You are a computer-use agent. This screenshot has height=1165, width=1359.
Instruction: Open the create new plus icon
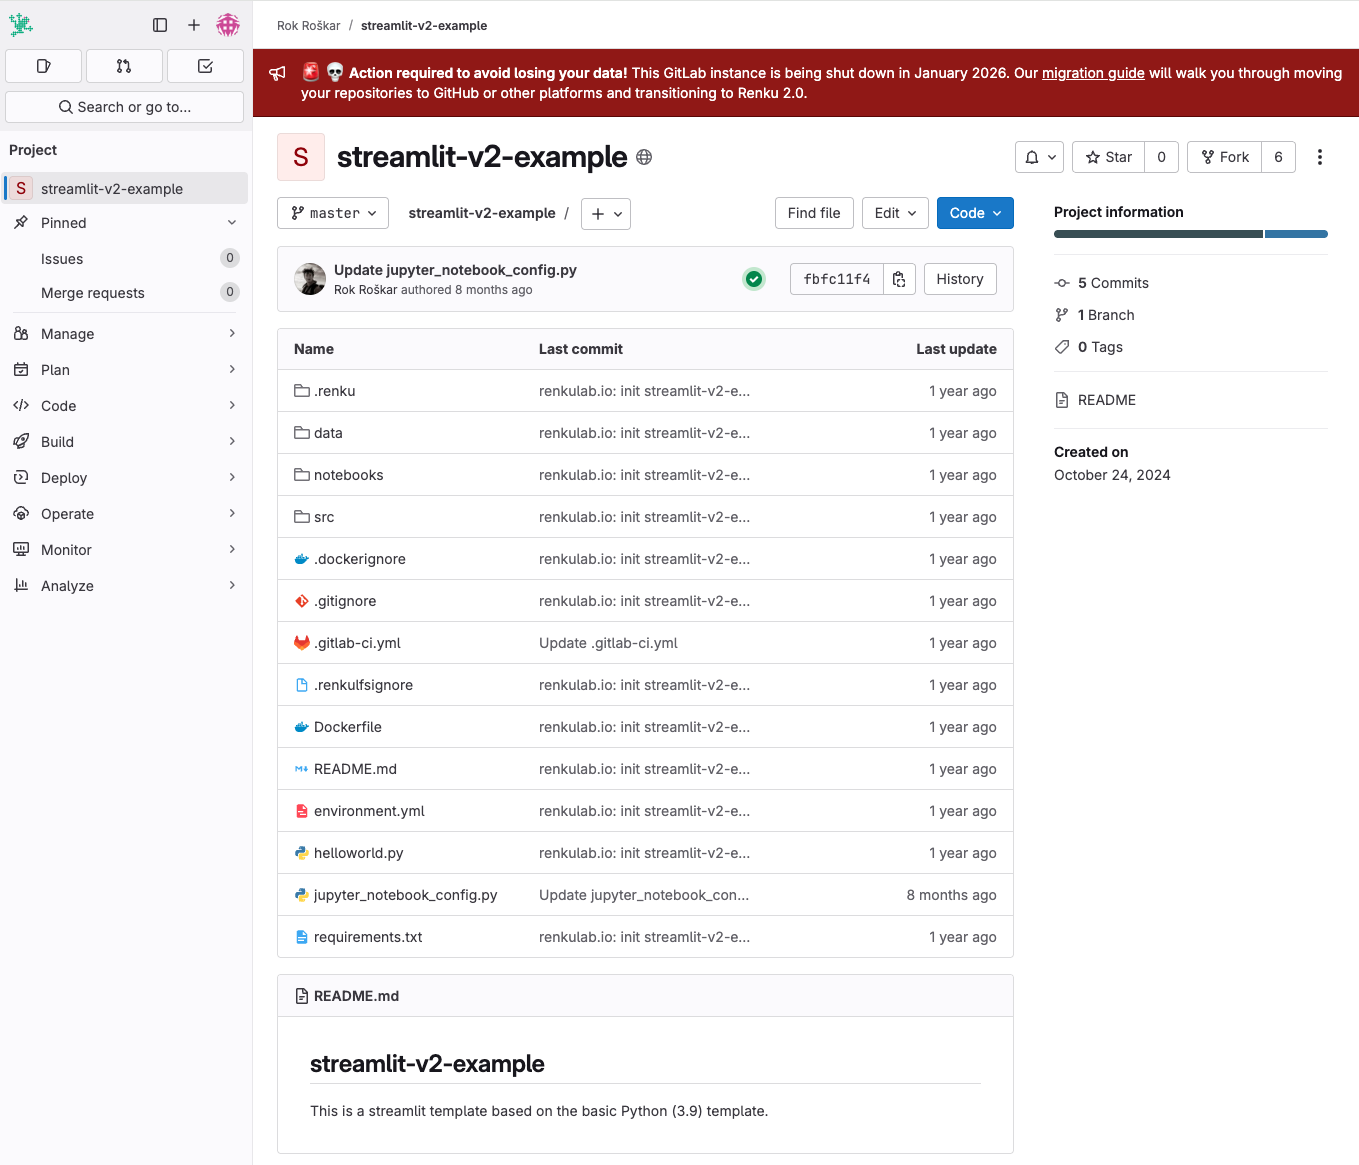[194, 25]
